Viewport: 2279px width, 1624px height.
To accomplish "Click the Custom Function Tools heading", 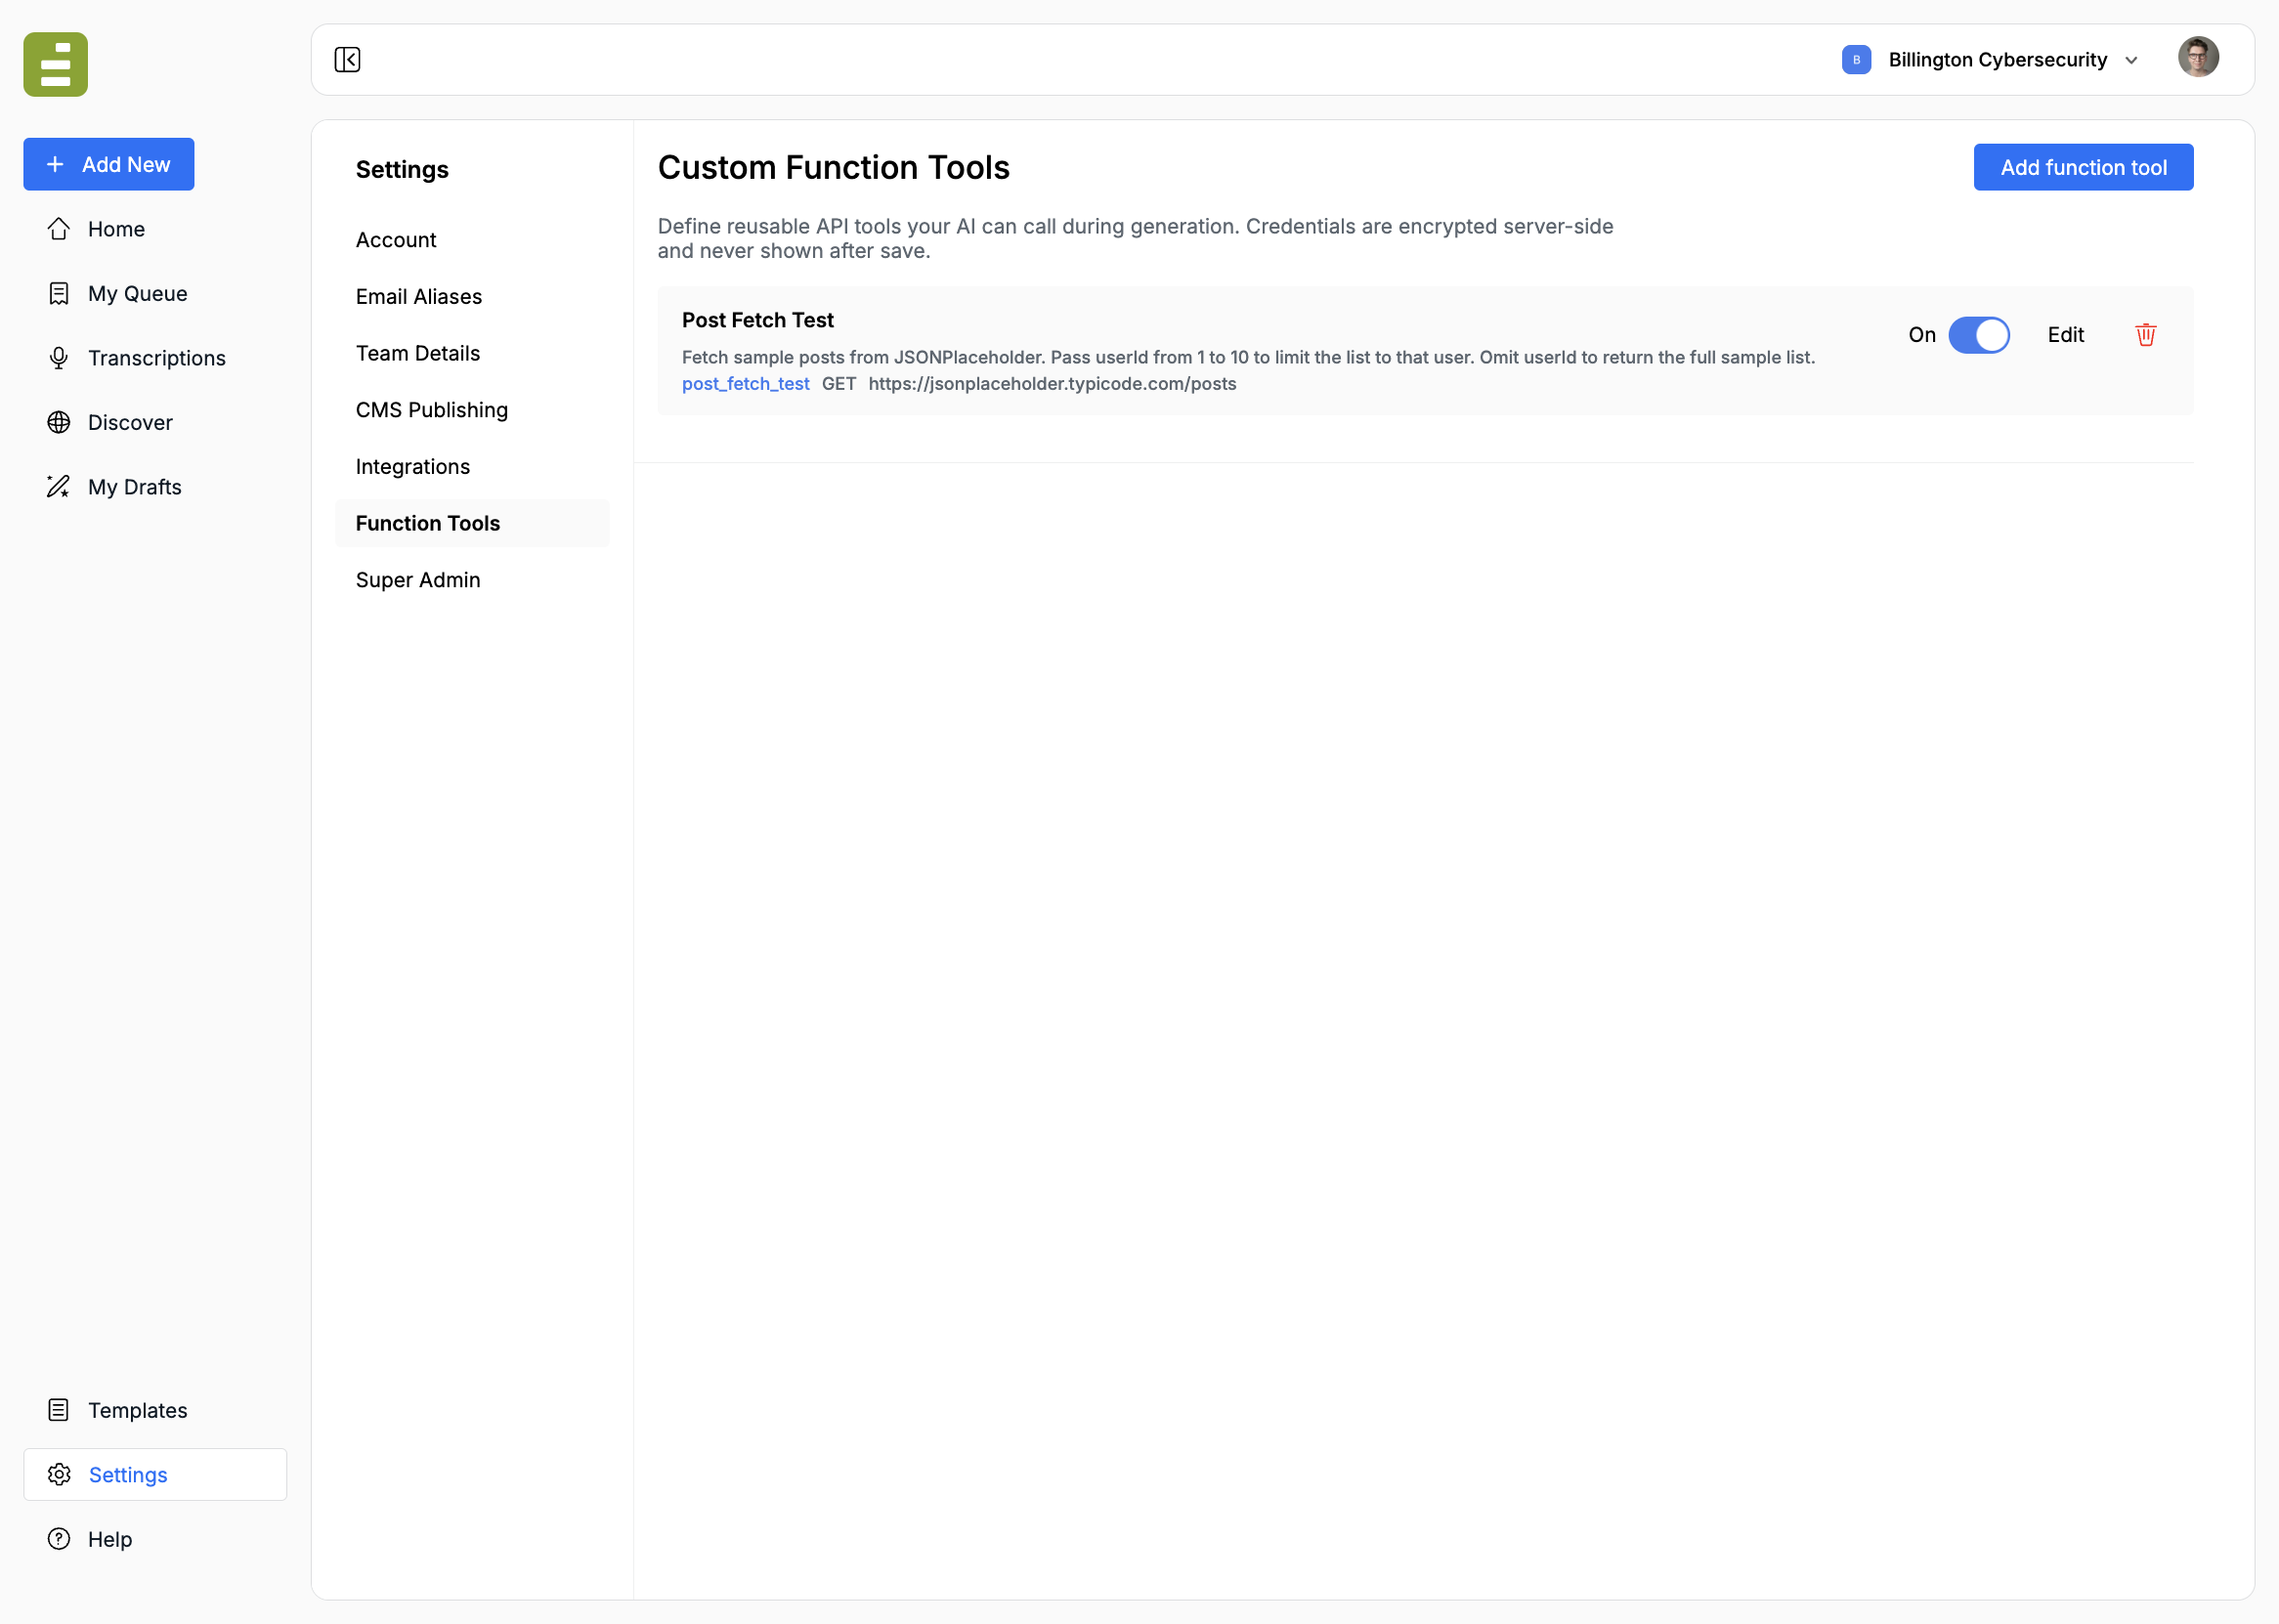I will coord(834,167).
